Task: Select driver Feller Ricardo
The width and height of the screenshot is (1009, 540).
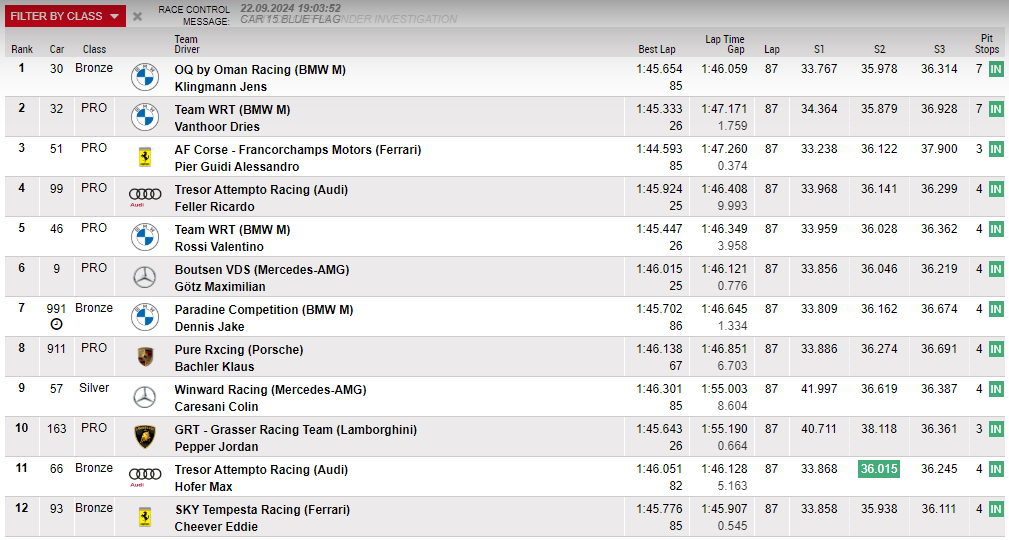Action: pos(214,207)
